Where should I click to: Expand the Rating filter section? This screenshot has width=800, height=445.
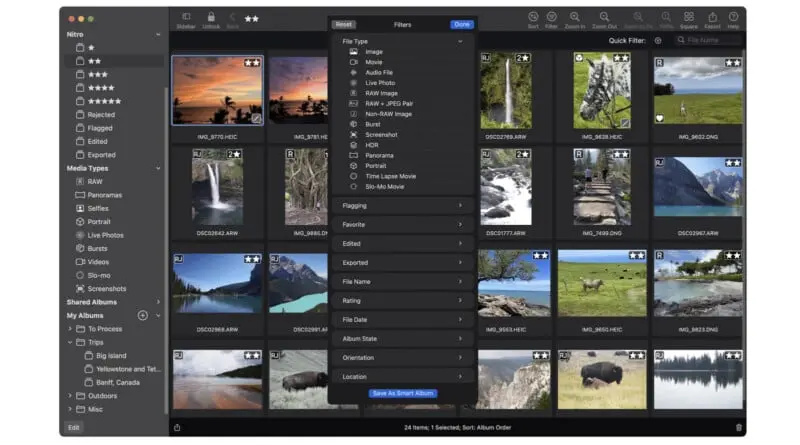(x=402, y=300)
